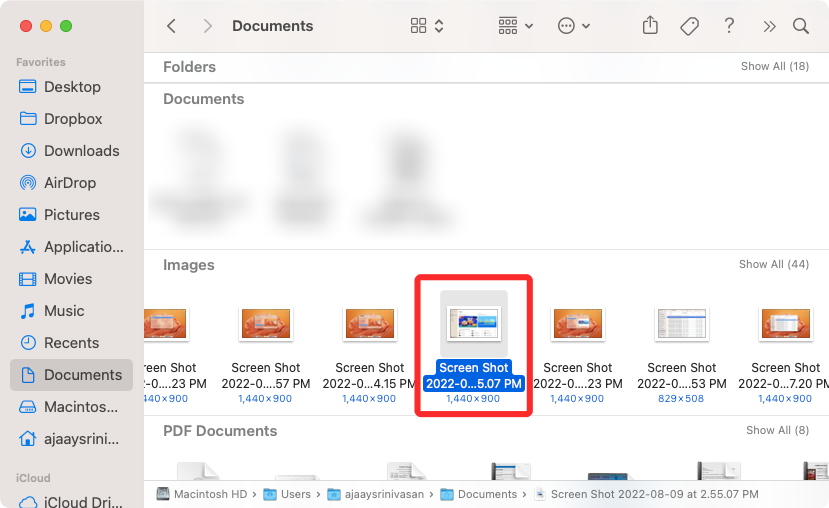829x508 pixels.
Task: Click the Edit Tags icon
Action: click(689, 26)
